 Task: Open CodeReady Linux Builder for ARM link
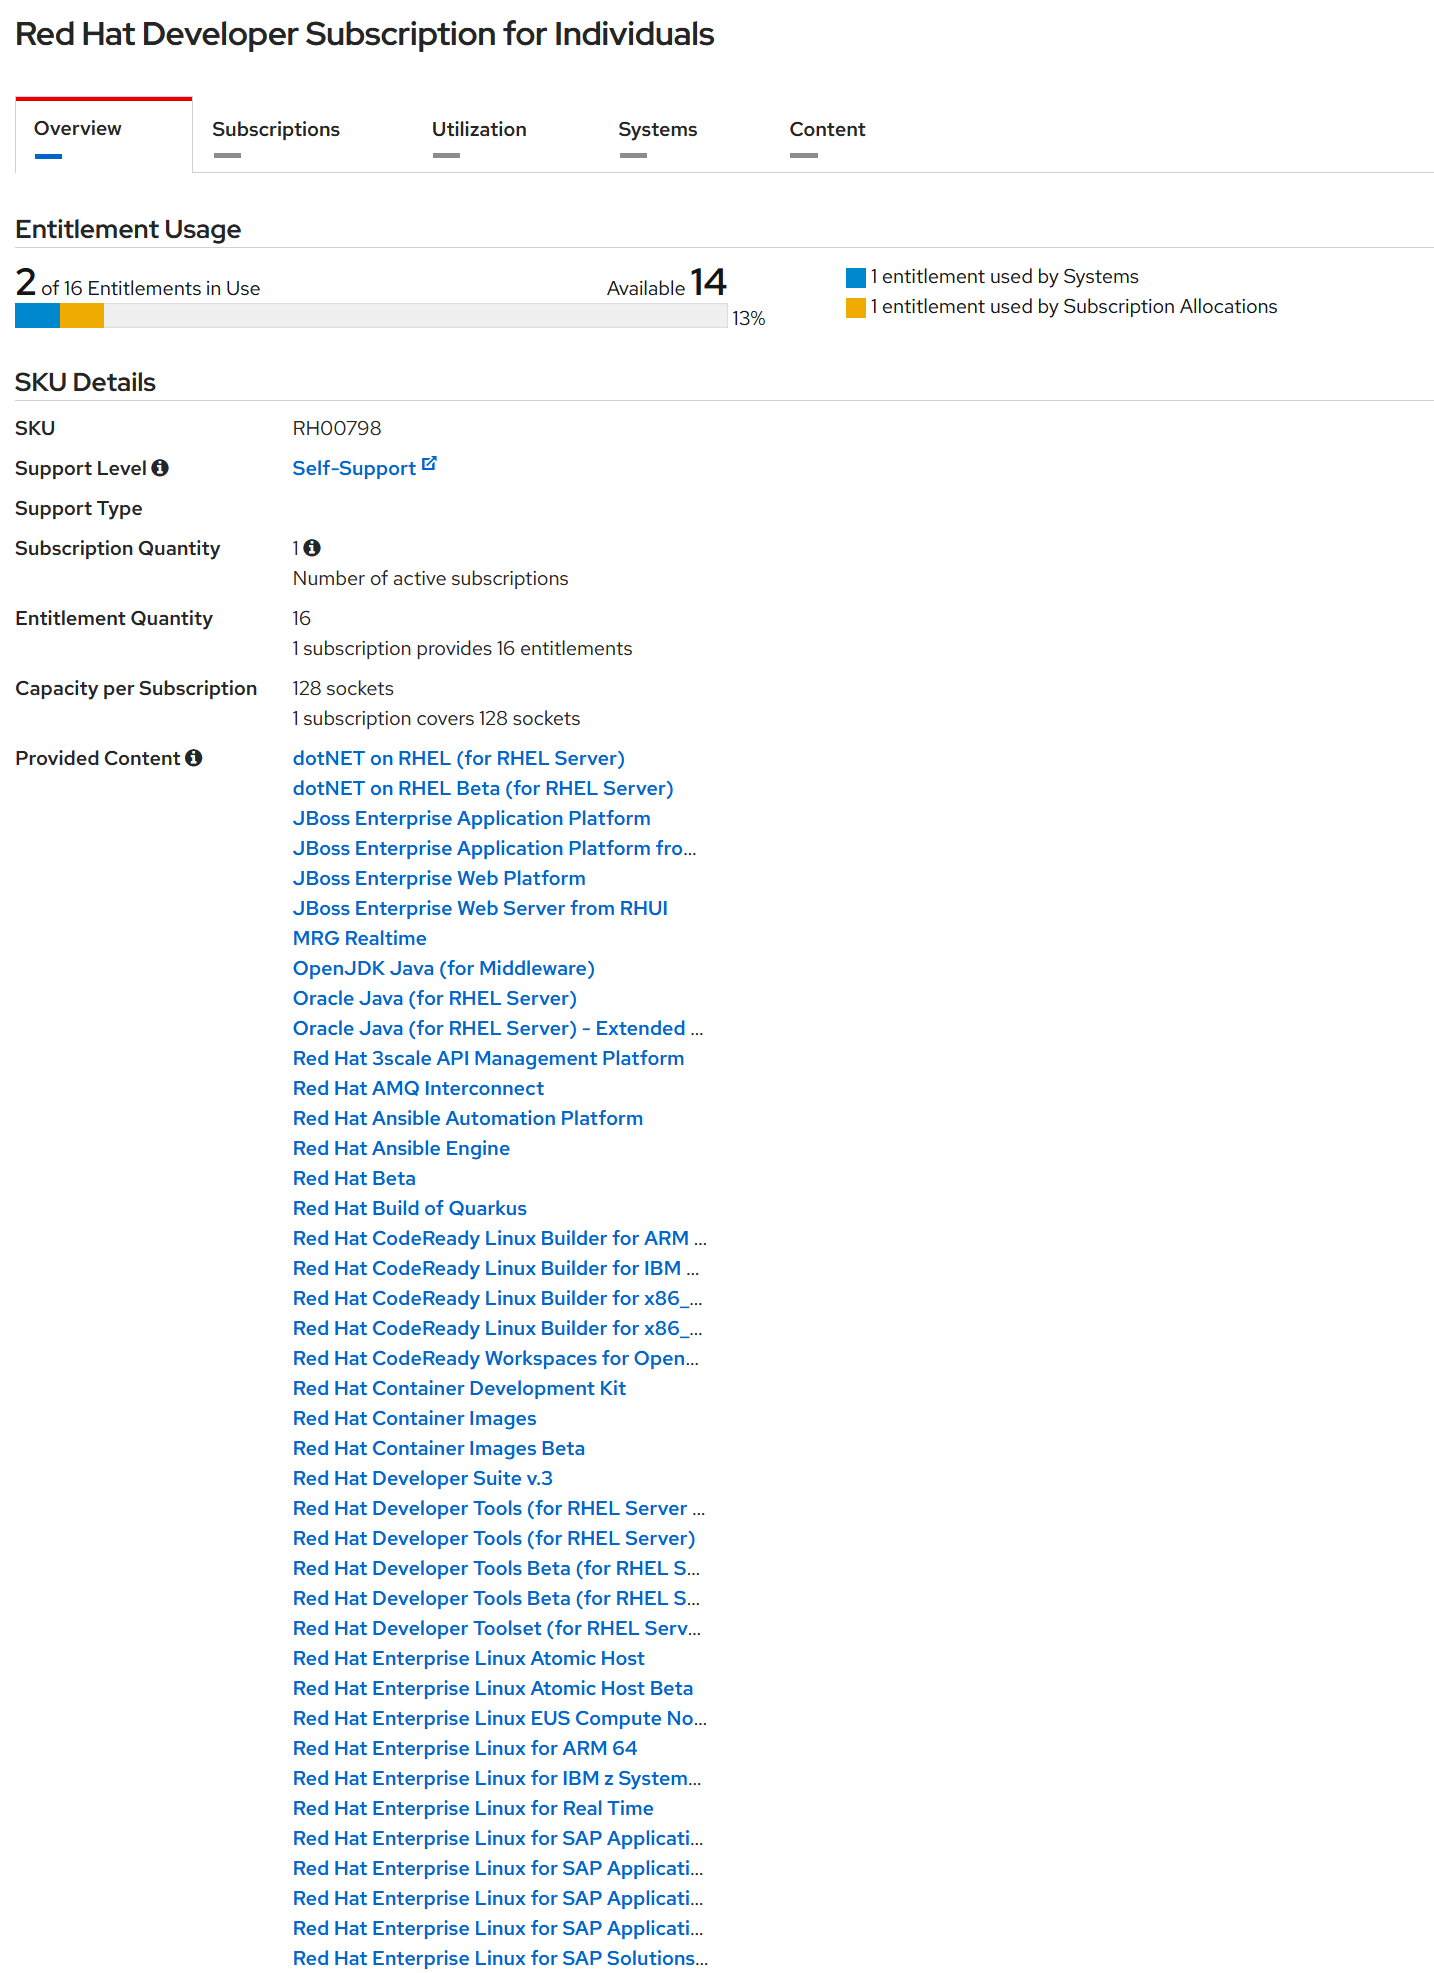[500, 1238]
